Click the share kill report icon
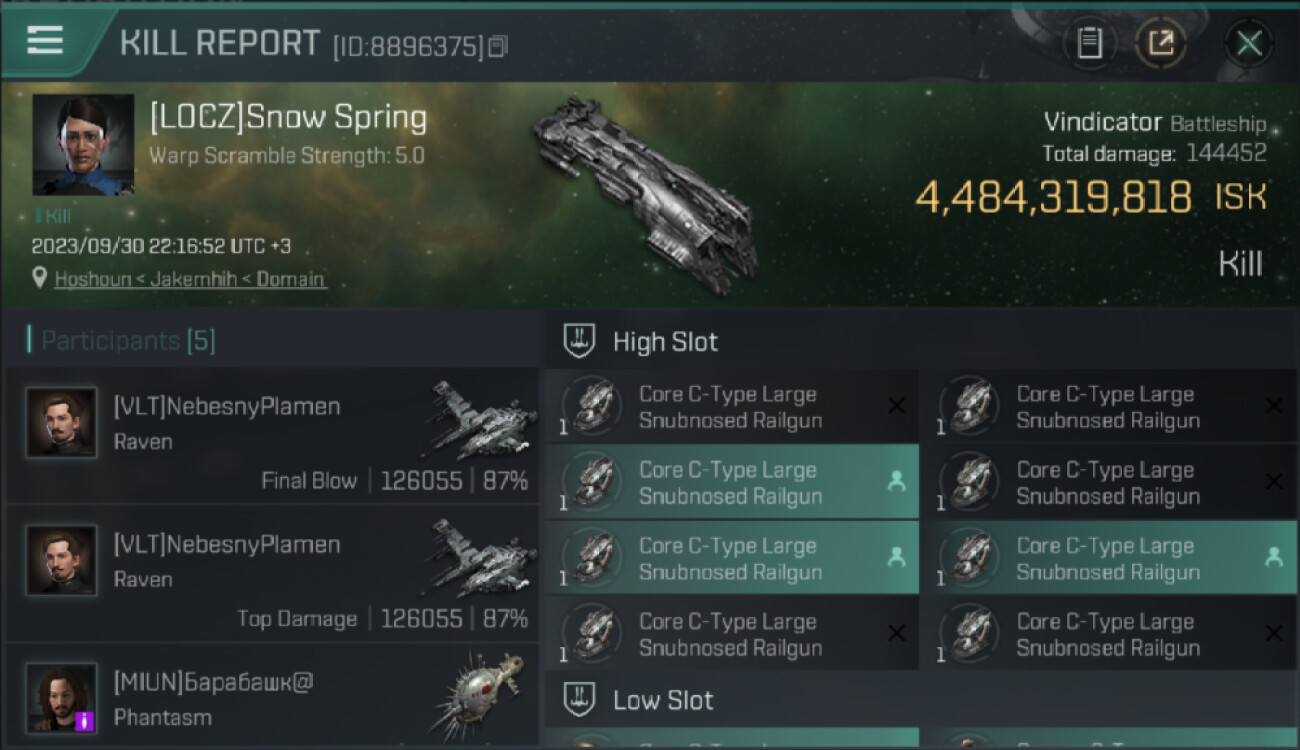This screenshot has width=1300, height=750. click(x=1161, y=43)
